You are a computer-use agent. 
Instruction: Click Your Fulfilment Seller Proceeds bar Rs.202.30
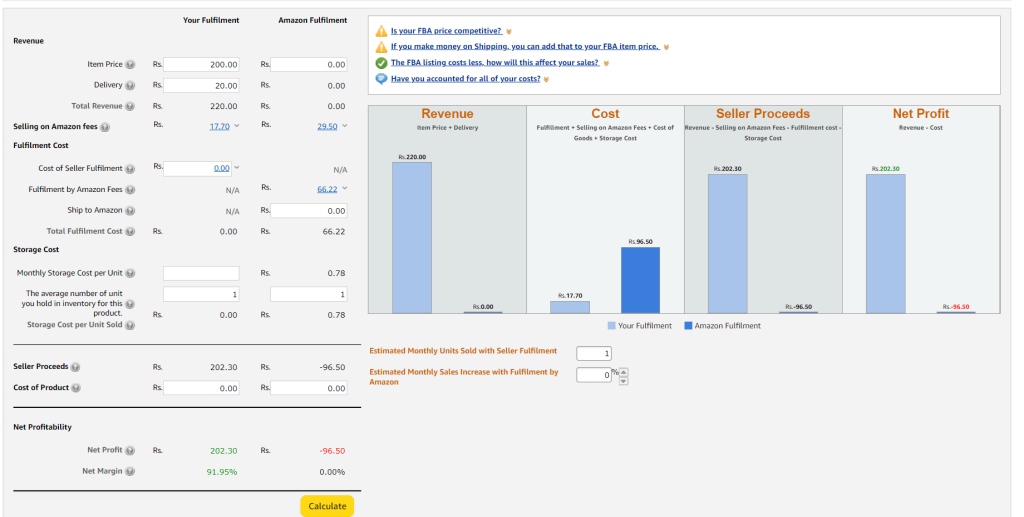[728, 243]
